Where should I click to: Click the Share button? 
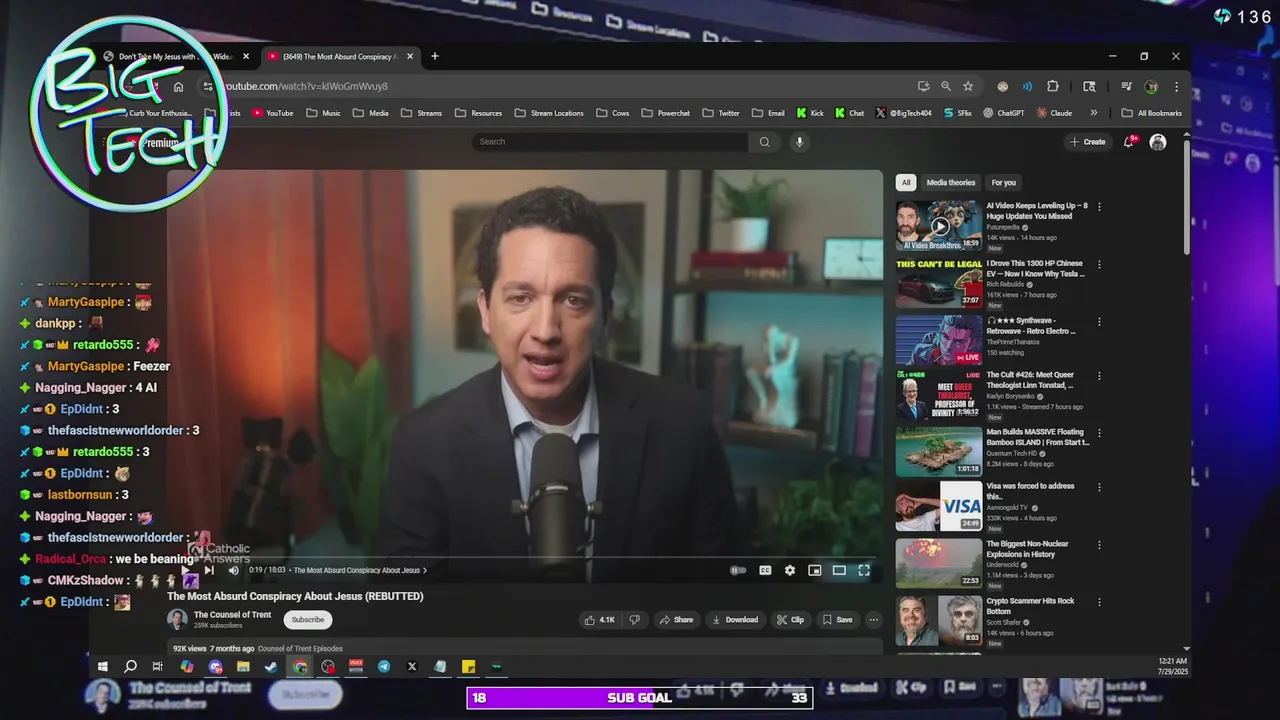coord(675,620)
